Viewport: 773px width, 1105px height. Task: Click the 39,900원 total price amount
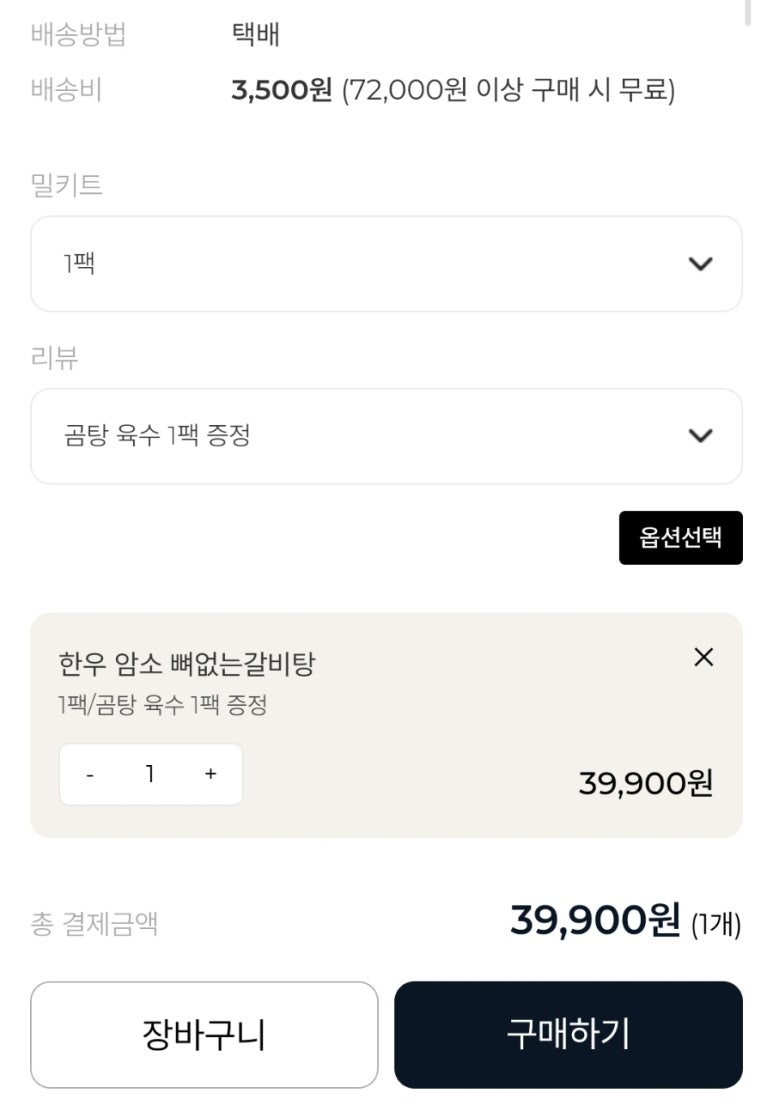(595, 921)
